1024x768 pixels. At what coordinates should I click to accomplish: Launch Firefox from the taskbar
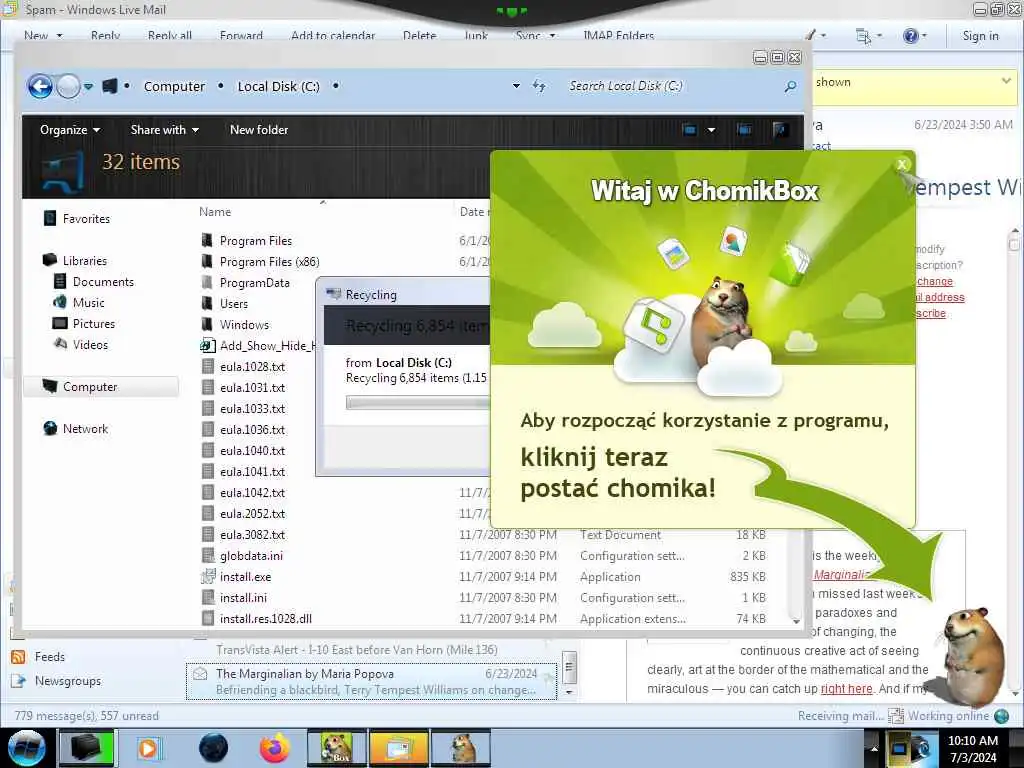click(275, 748)
